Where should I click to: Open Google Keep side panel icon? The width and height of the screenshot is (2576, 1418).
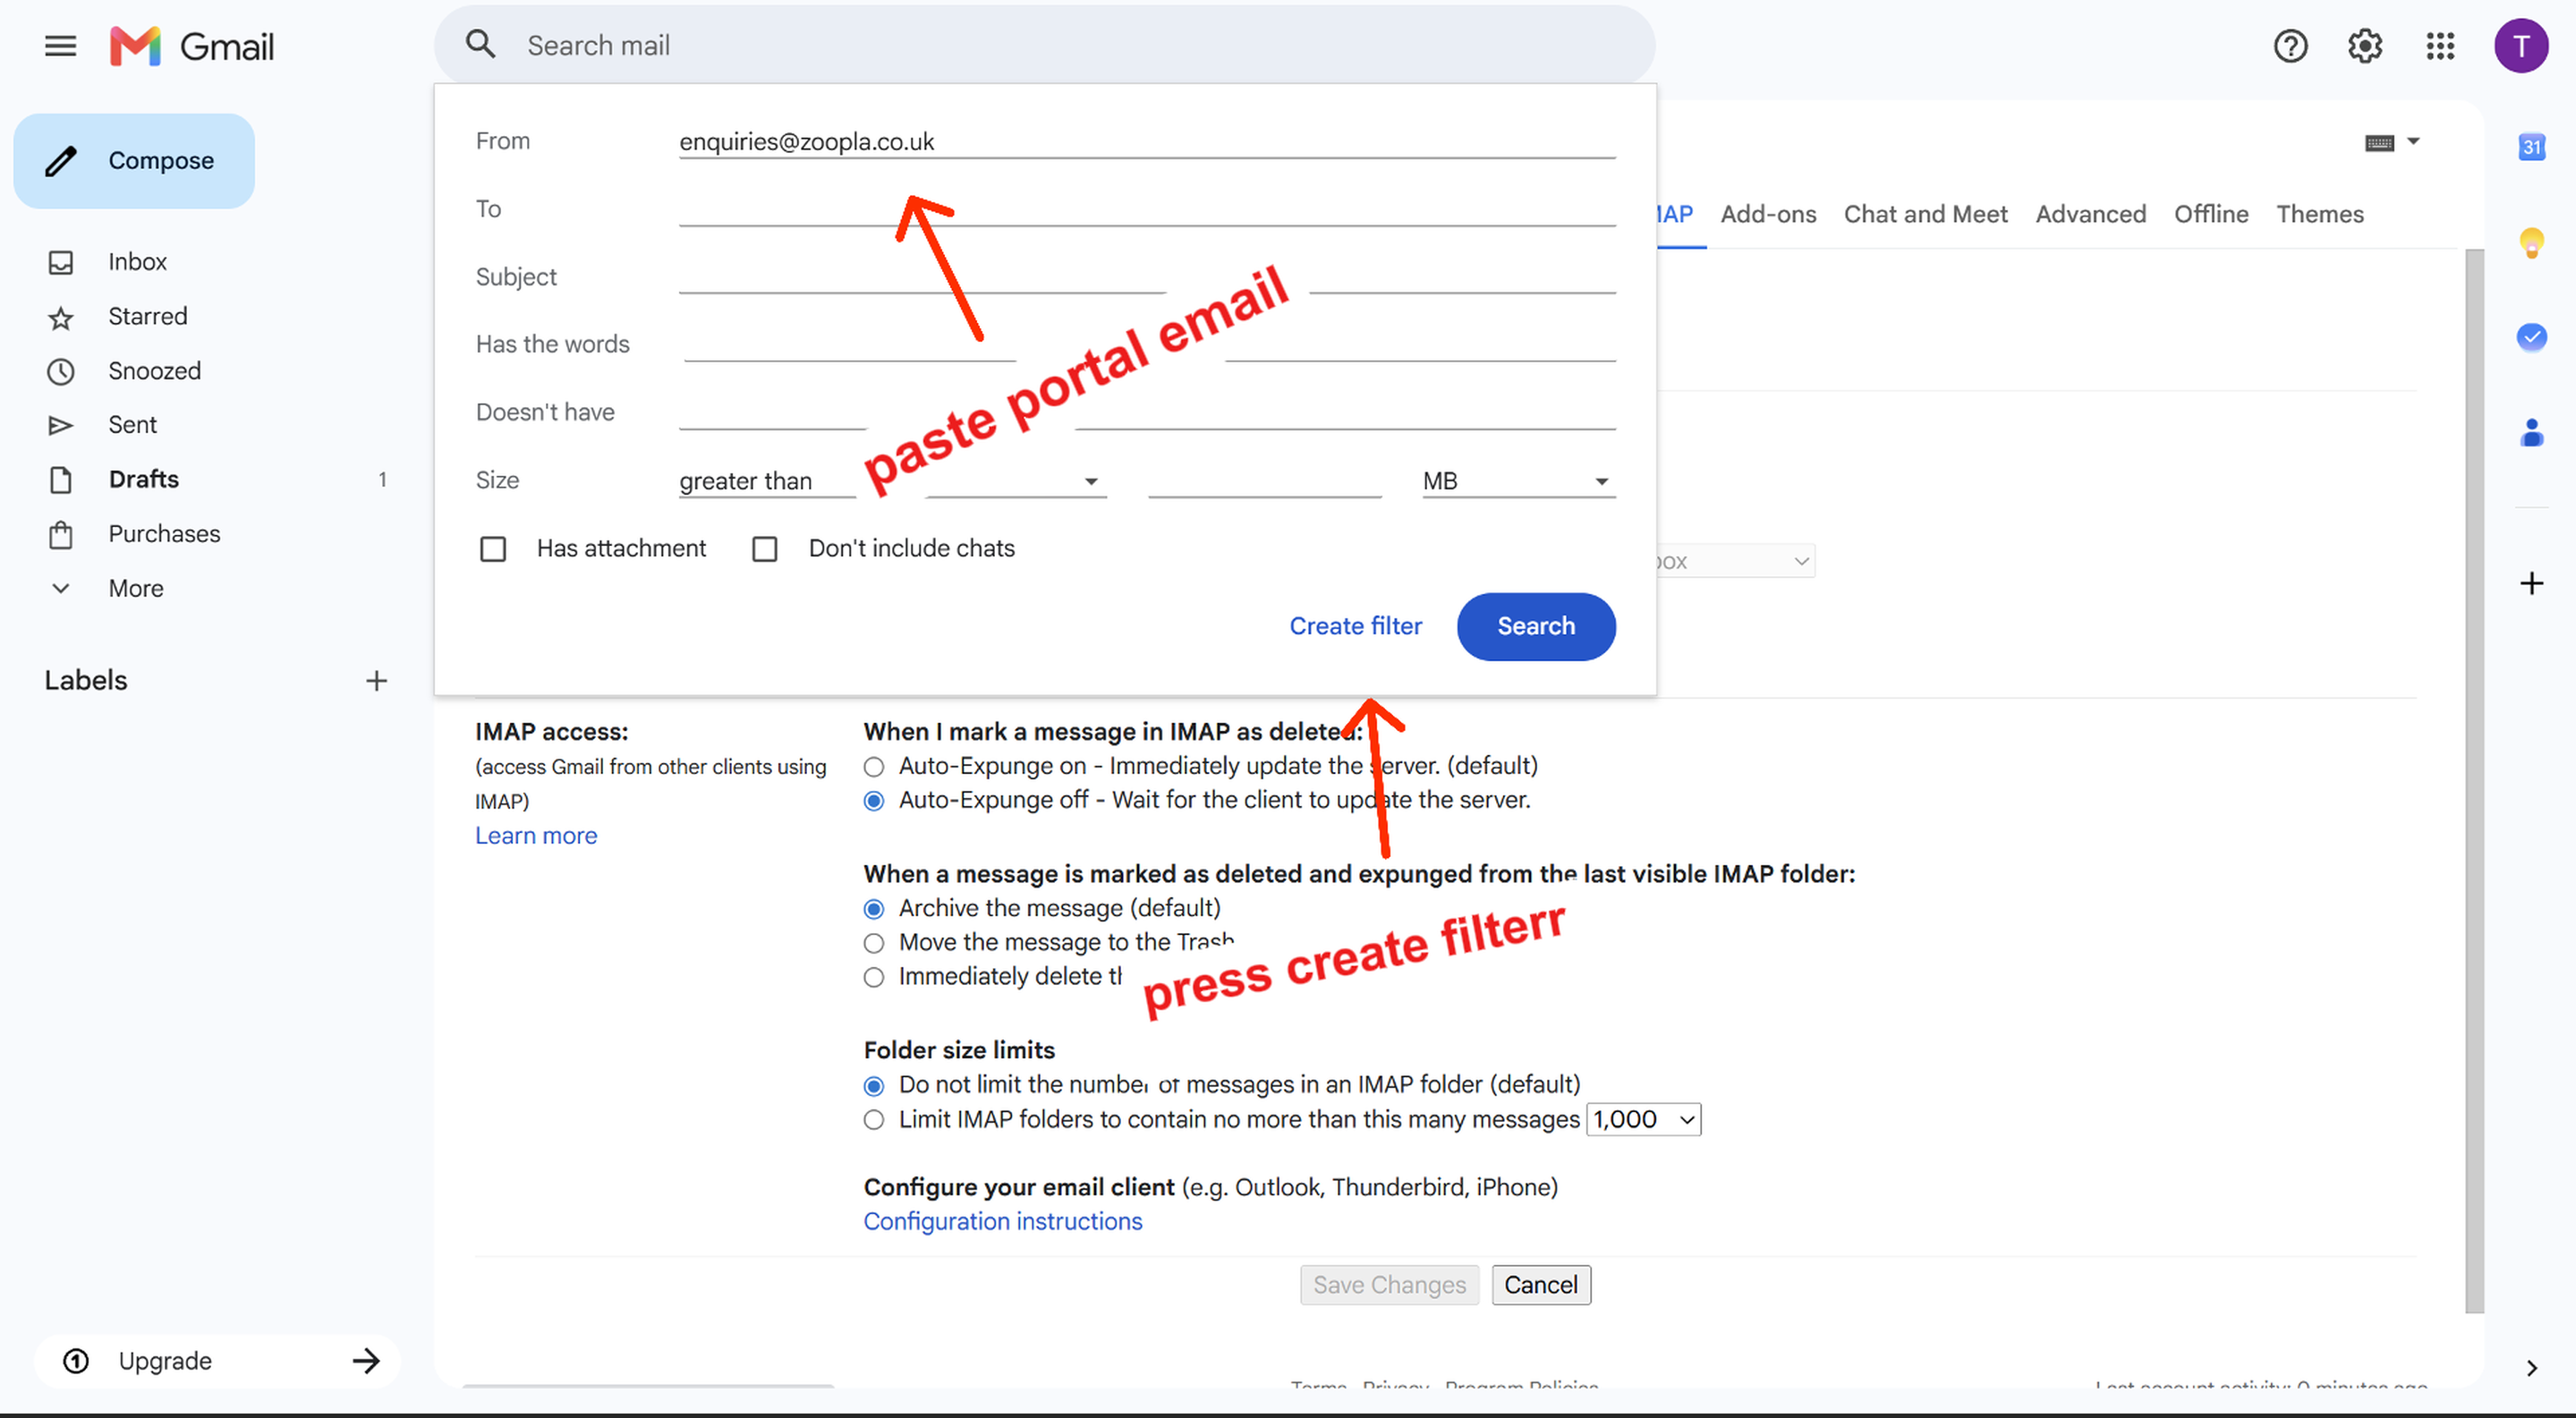point(2531,242)
